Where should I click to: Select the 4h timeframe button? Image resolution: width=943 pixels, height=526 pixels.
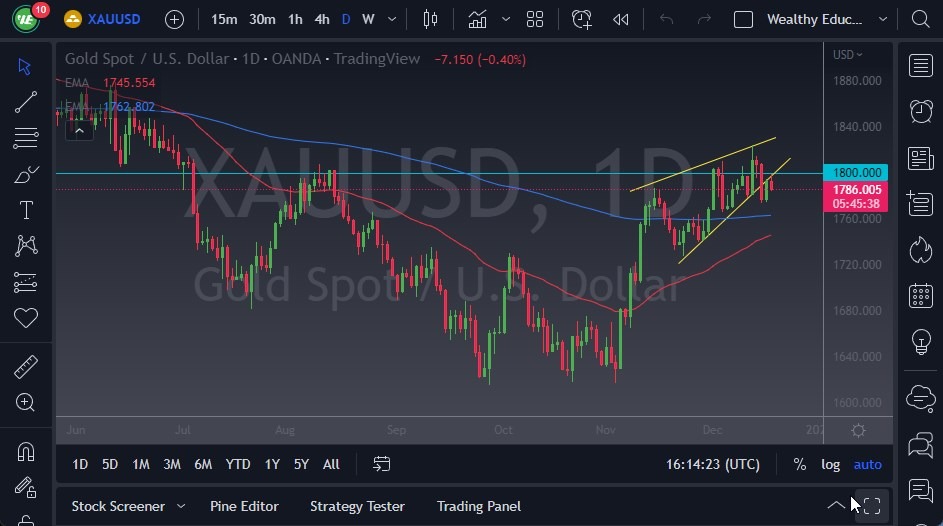(322, 19)
